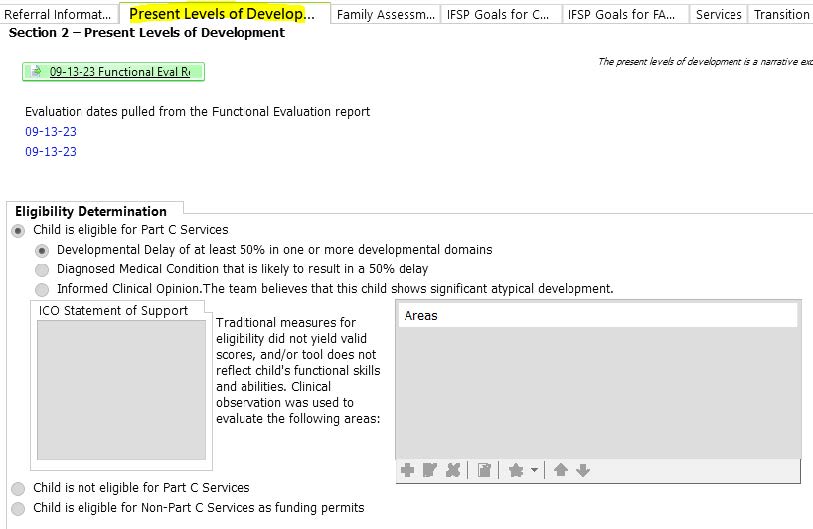Click the delete (X) icon under Areas
The image size is (813, 529).
tap(453, 470)
